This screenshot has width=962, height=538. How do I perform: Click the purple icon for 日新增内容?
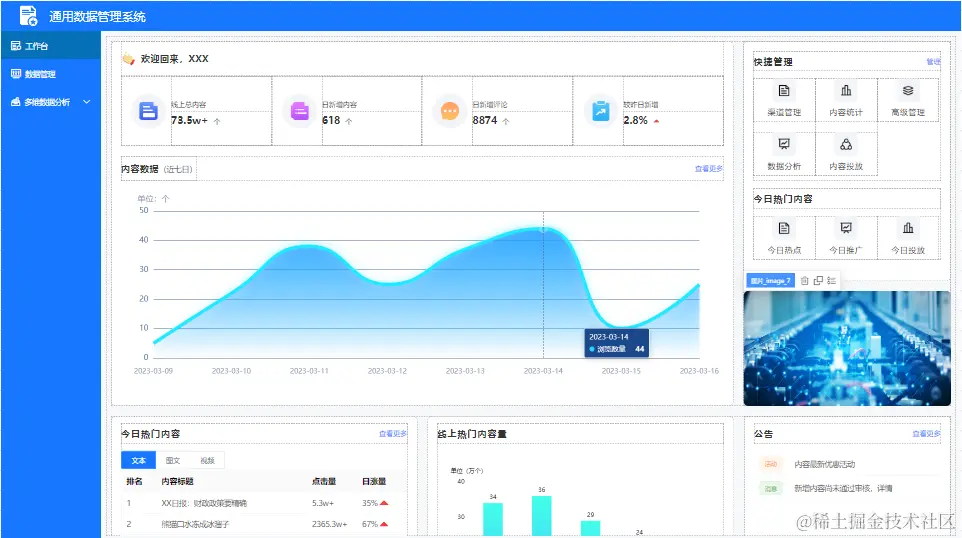(299, 111)
